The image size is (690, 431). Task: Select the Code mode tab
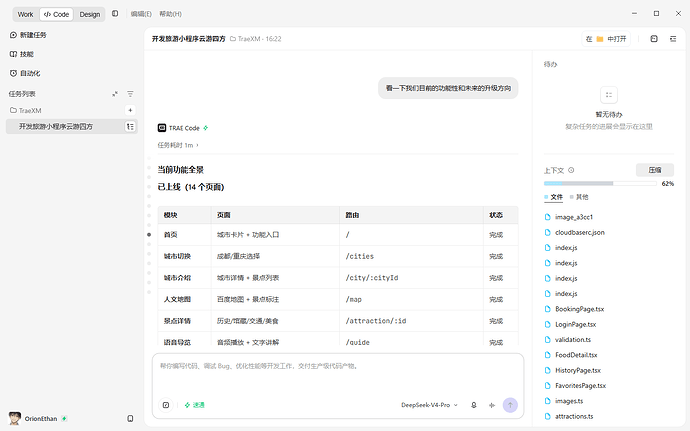tap(56, 14)
